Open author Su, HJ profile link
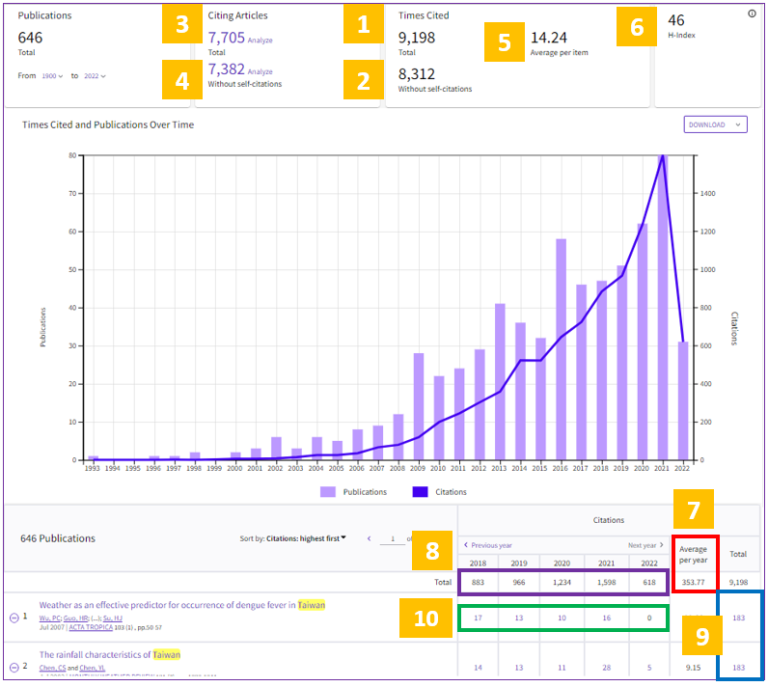768x687 pixels. click(113, 618)
